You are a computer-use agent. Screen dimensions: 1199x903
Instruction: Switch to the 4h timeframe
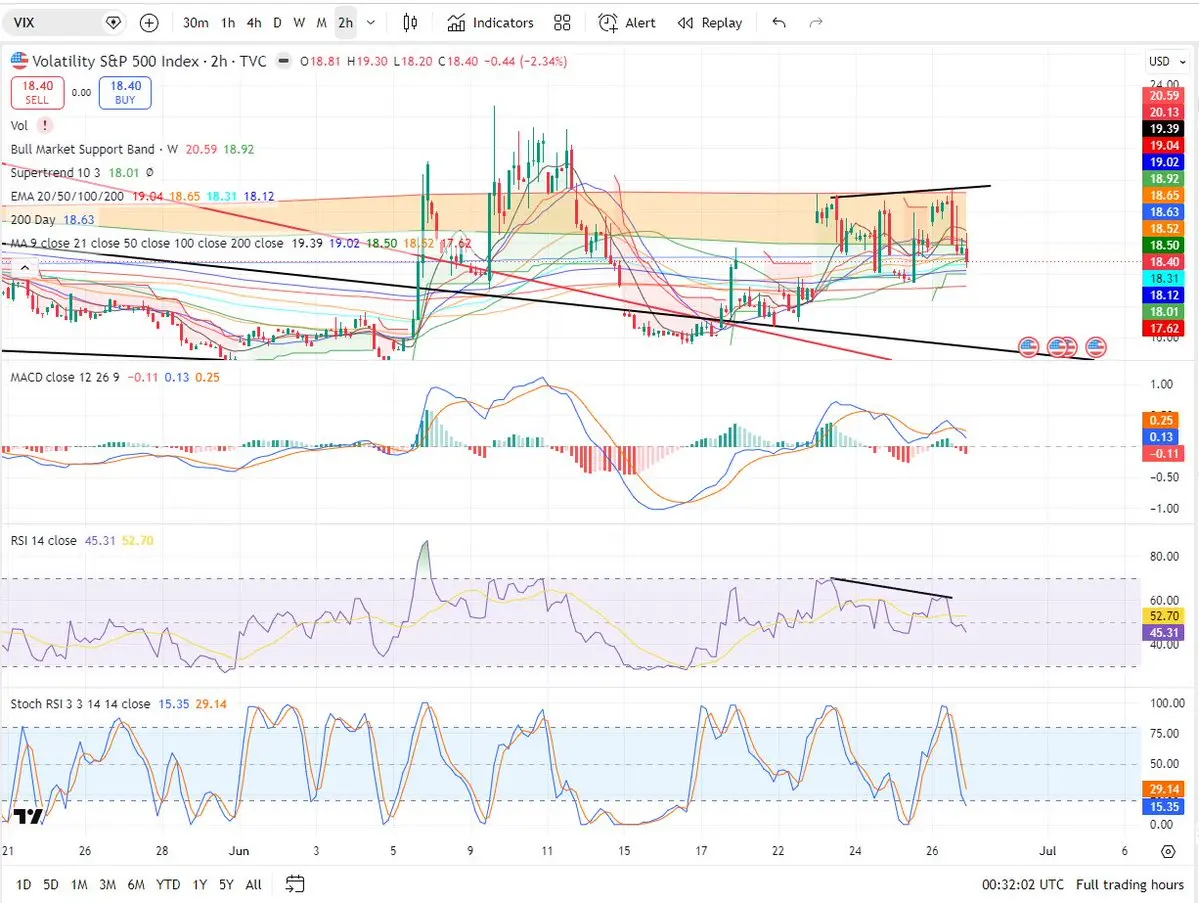pos(254,23)
